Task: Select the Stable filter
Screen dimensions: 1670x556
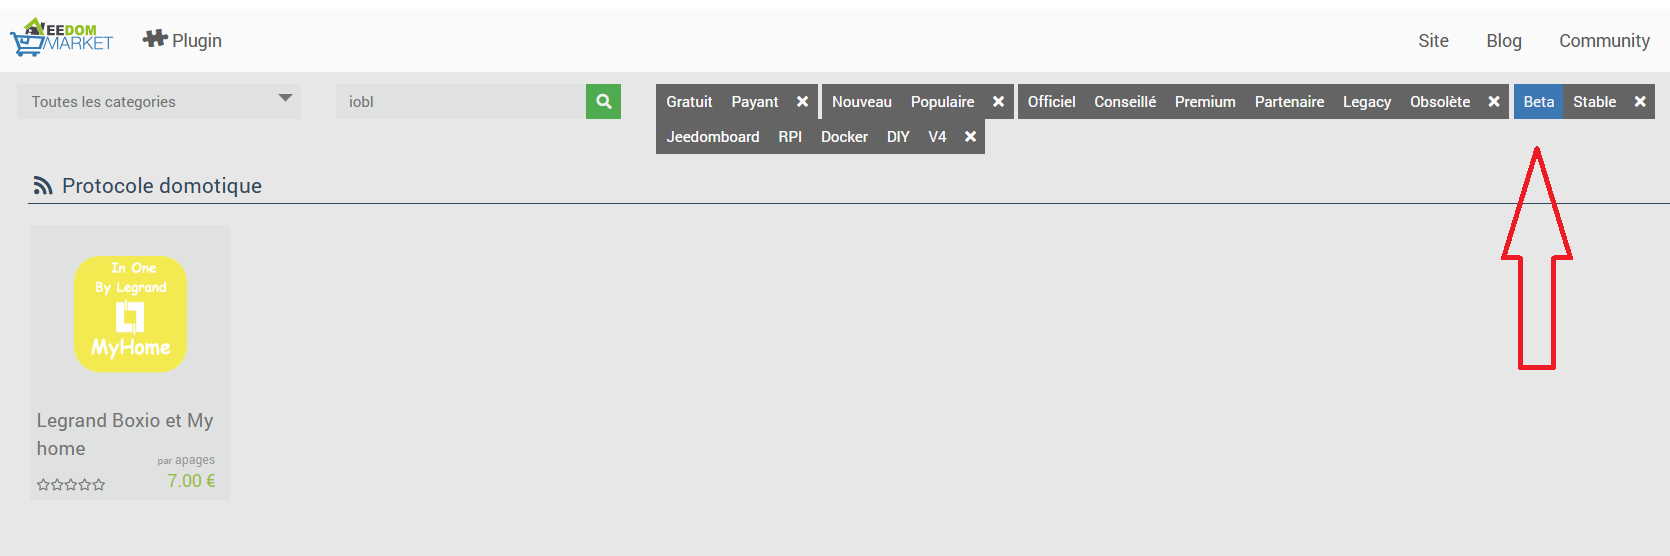Action: point(1594,102)
